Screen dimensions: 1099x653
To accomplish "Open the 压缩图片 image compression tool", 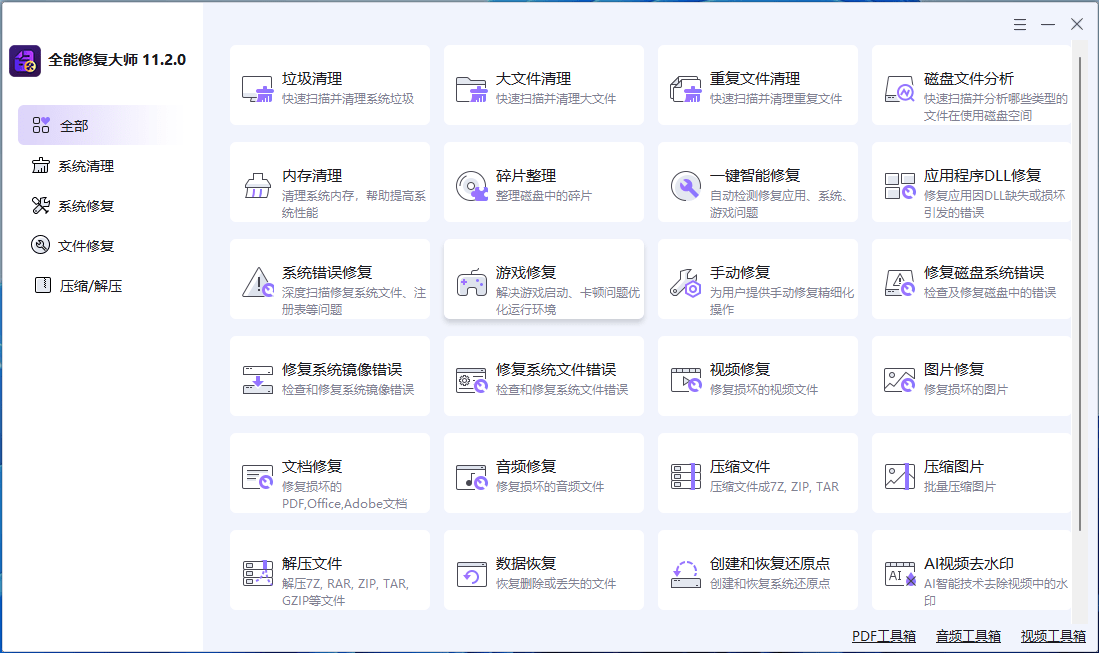I will click(x=970, y=472).
